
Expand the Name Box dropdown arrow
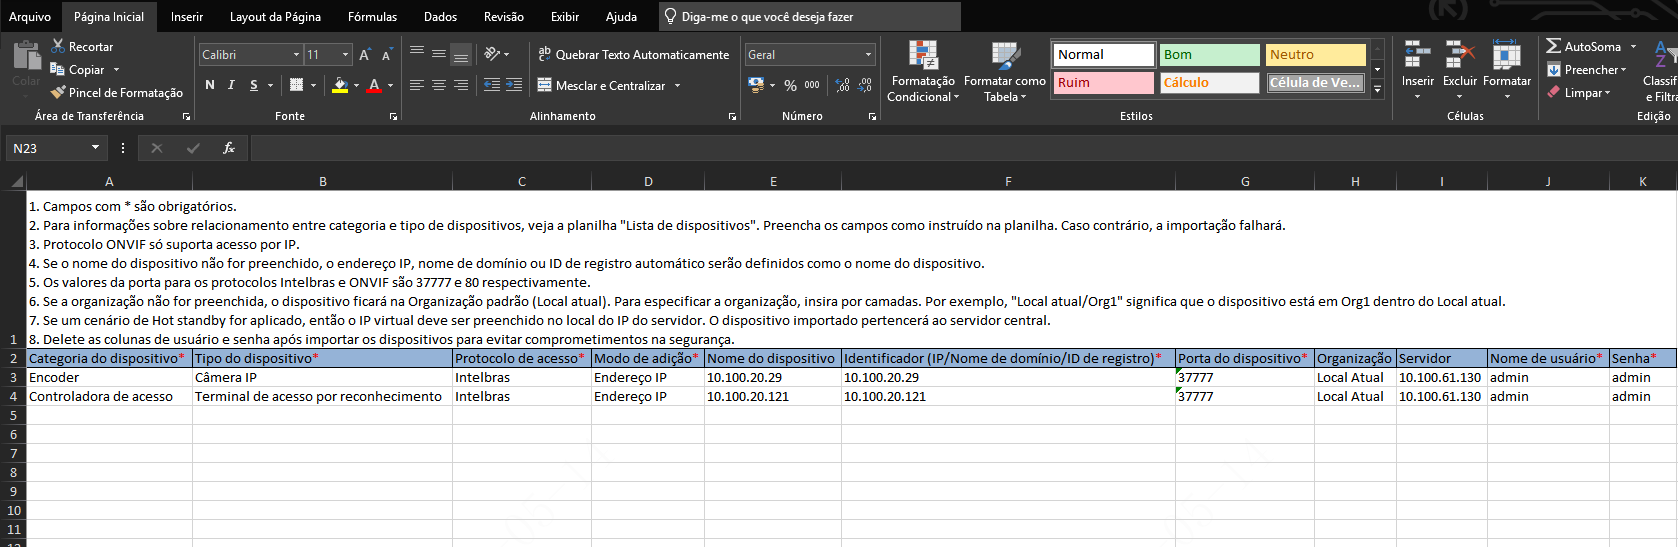click(x=95, y=148)
